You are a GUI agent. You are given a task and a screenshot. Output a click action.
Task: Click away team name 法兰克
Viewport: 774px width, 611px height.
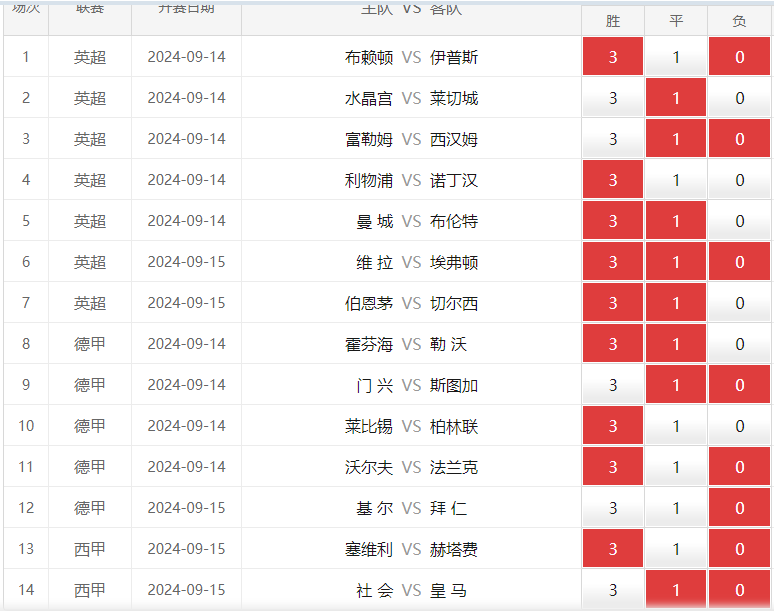(x=454, y=467)
